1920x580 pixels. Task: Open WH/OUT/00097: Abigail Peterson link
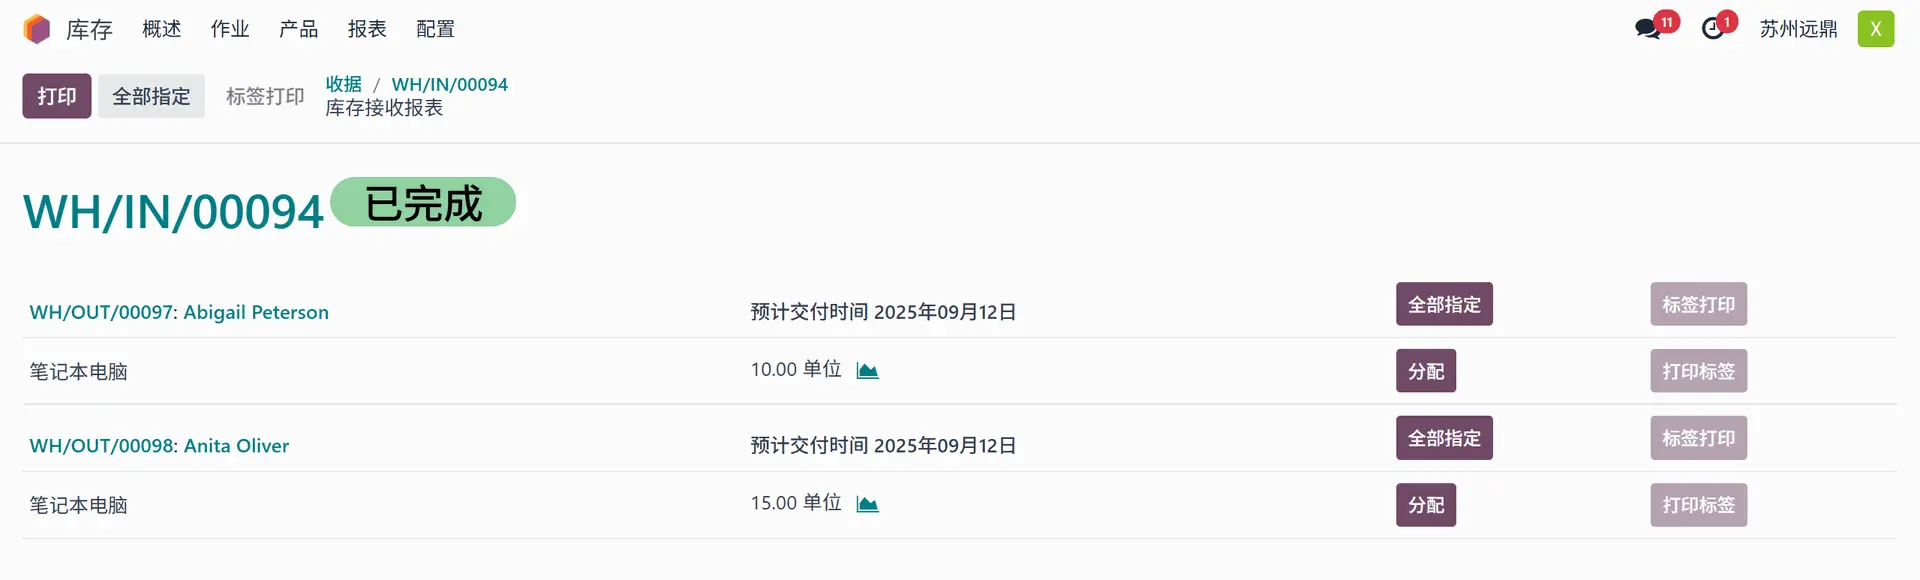179,312
